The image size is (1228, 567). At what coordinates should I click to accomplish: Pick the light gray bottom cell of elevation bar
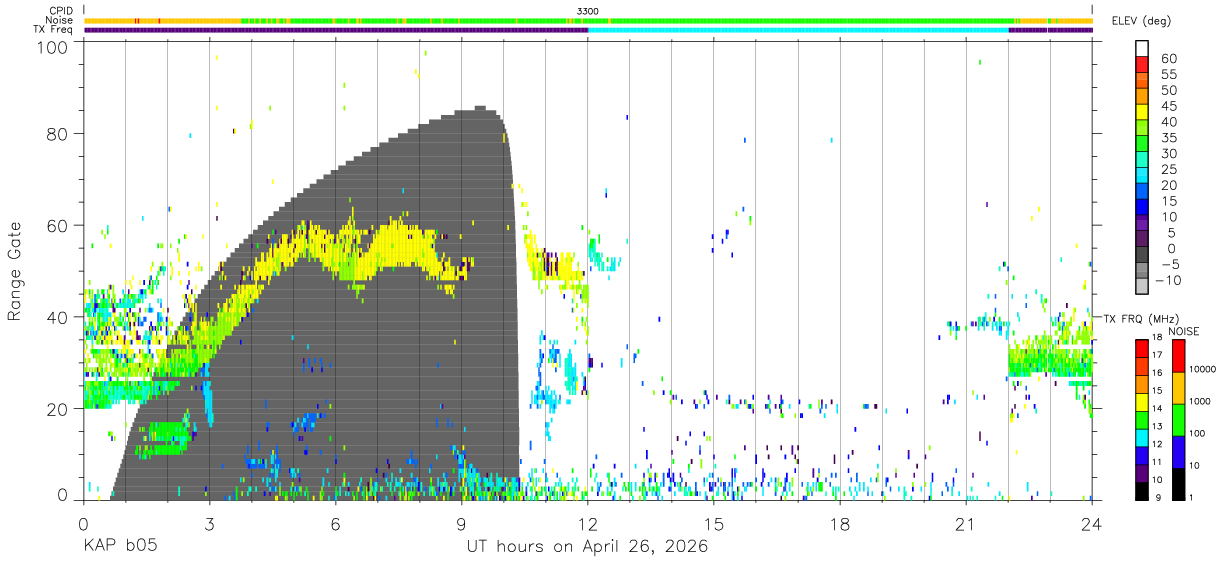click(x=1142, y=287)
